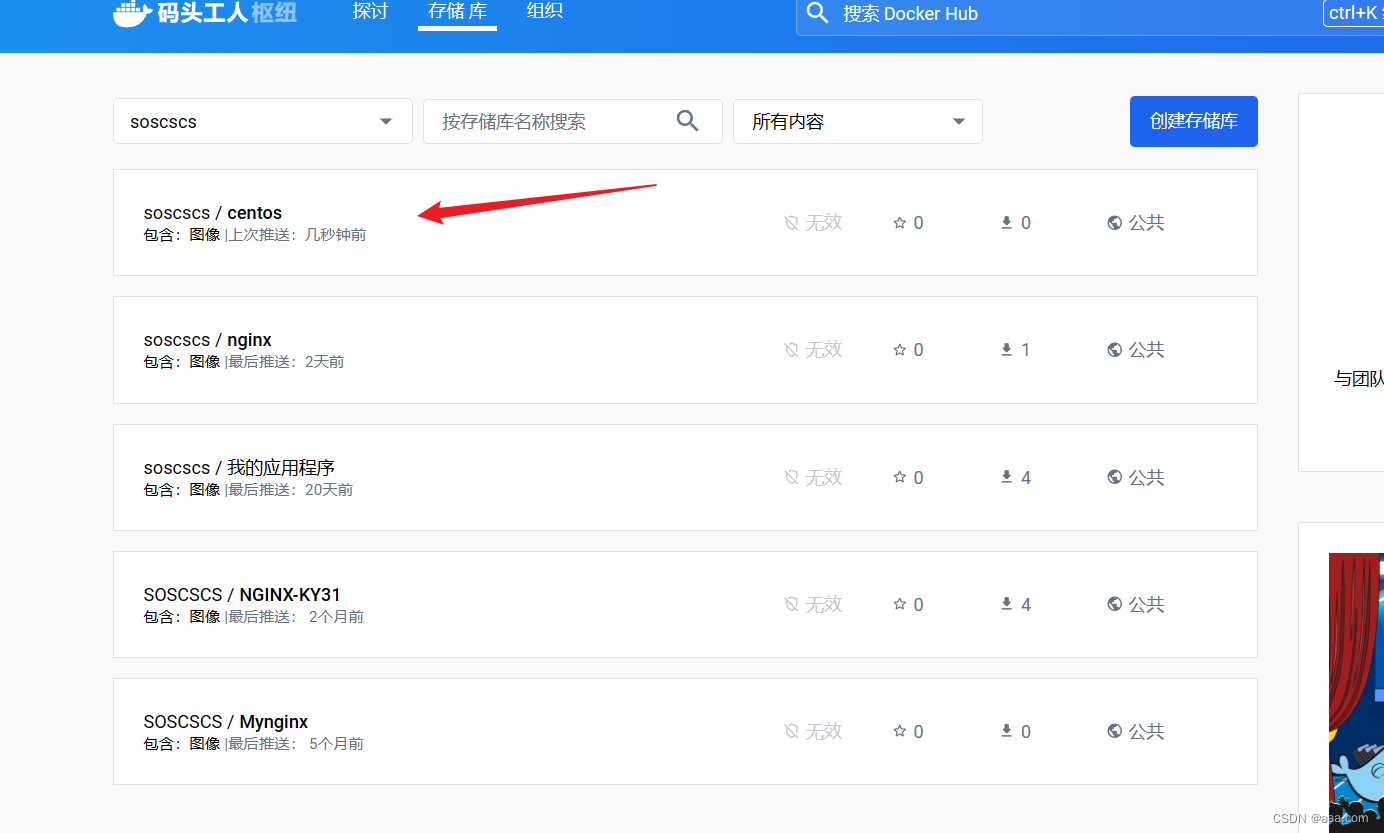The width and height of the screenshot is (1384, 833).
Task: Click the globe icon in 我的应用程序 row
Action: [1115, 478]
